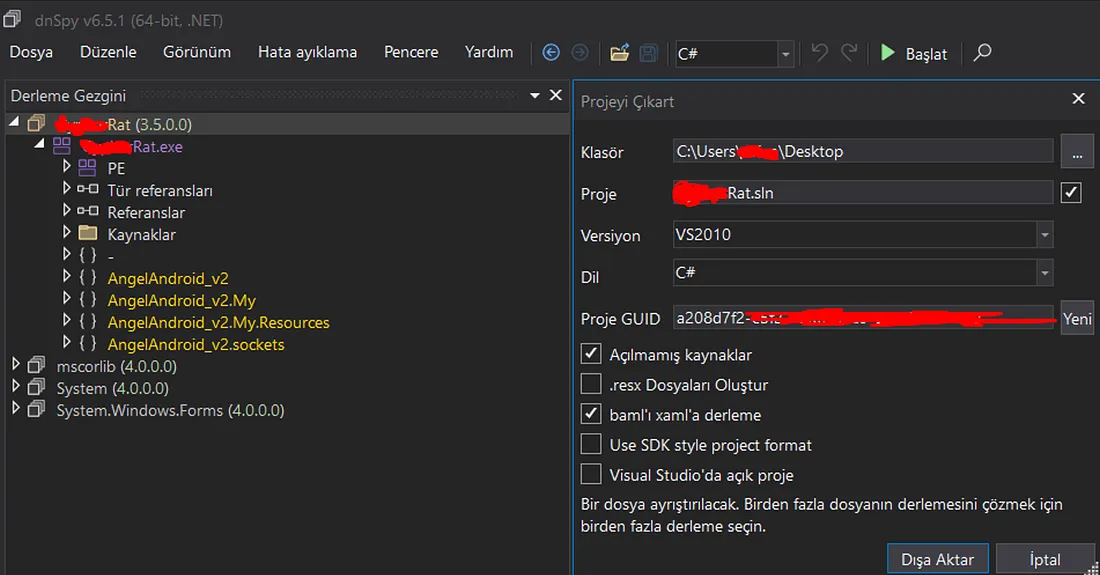
Task: Generate new GUID with Yeni button
Action: [1077, 319]
